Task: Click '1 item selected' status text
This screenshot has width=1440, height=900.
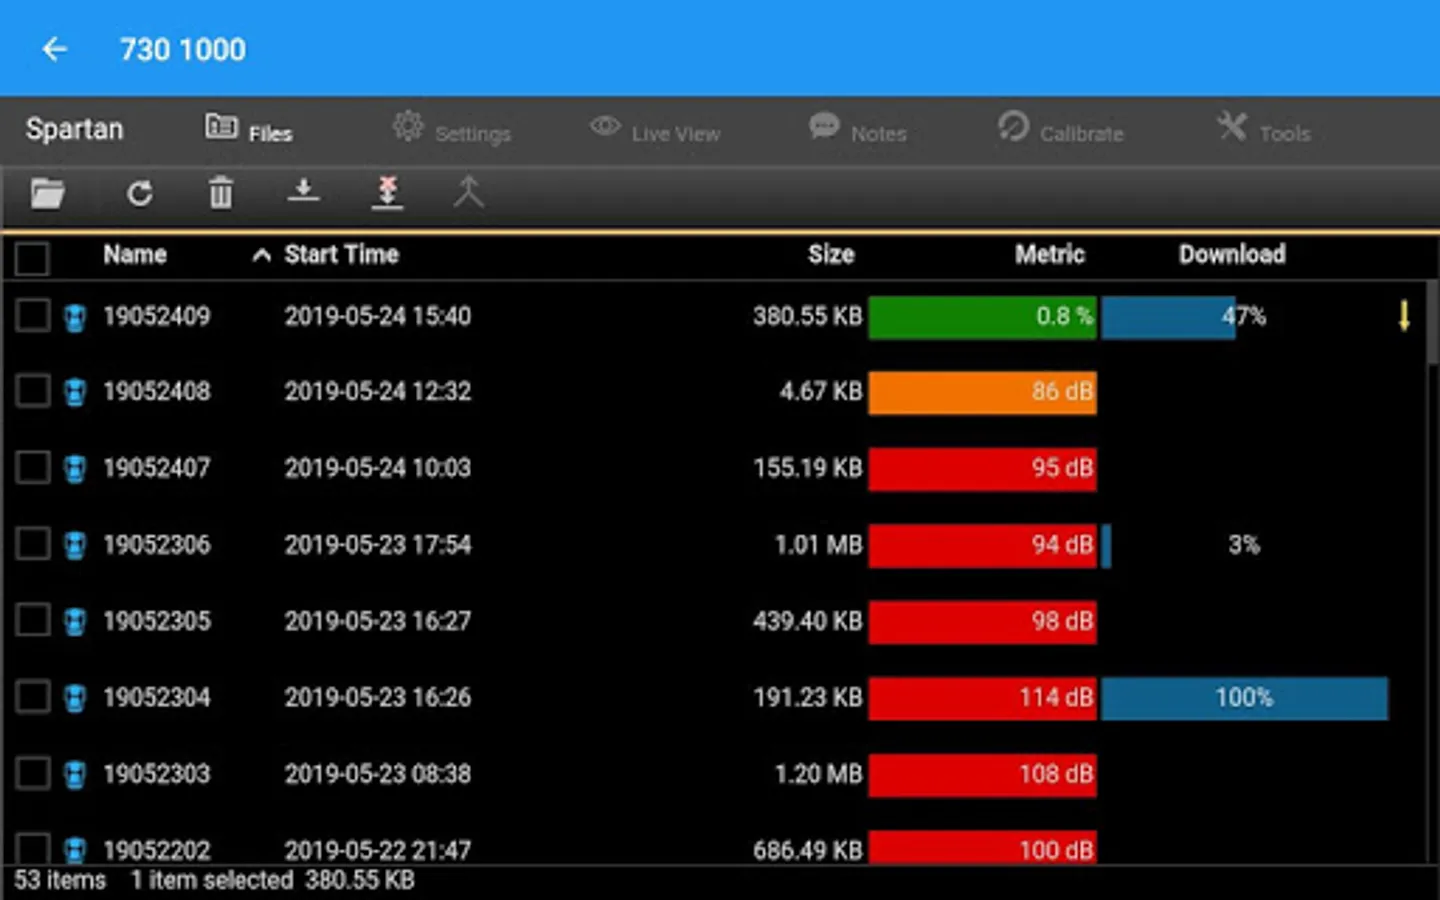Action: click(211, 881)
